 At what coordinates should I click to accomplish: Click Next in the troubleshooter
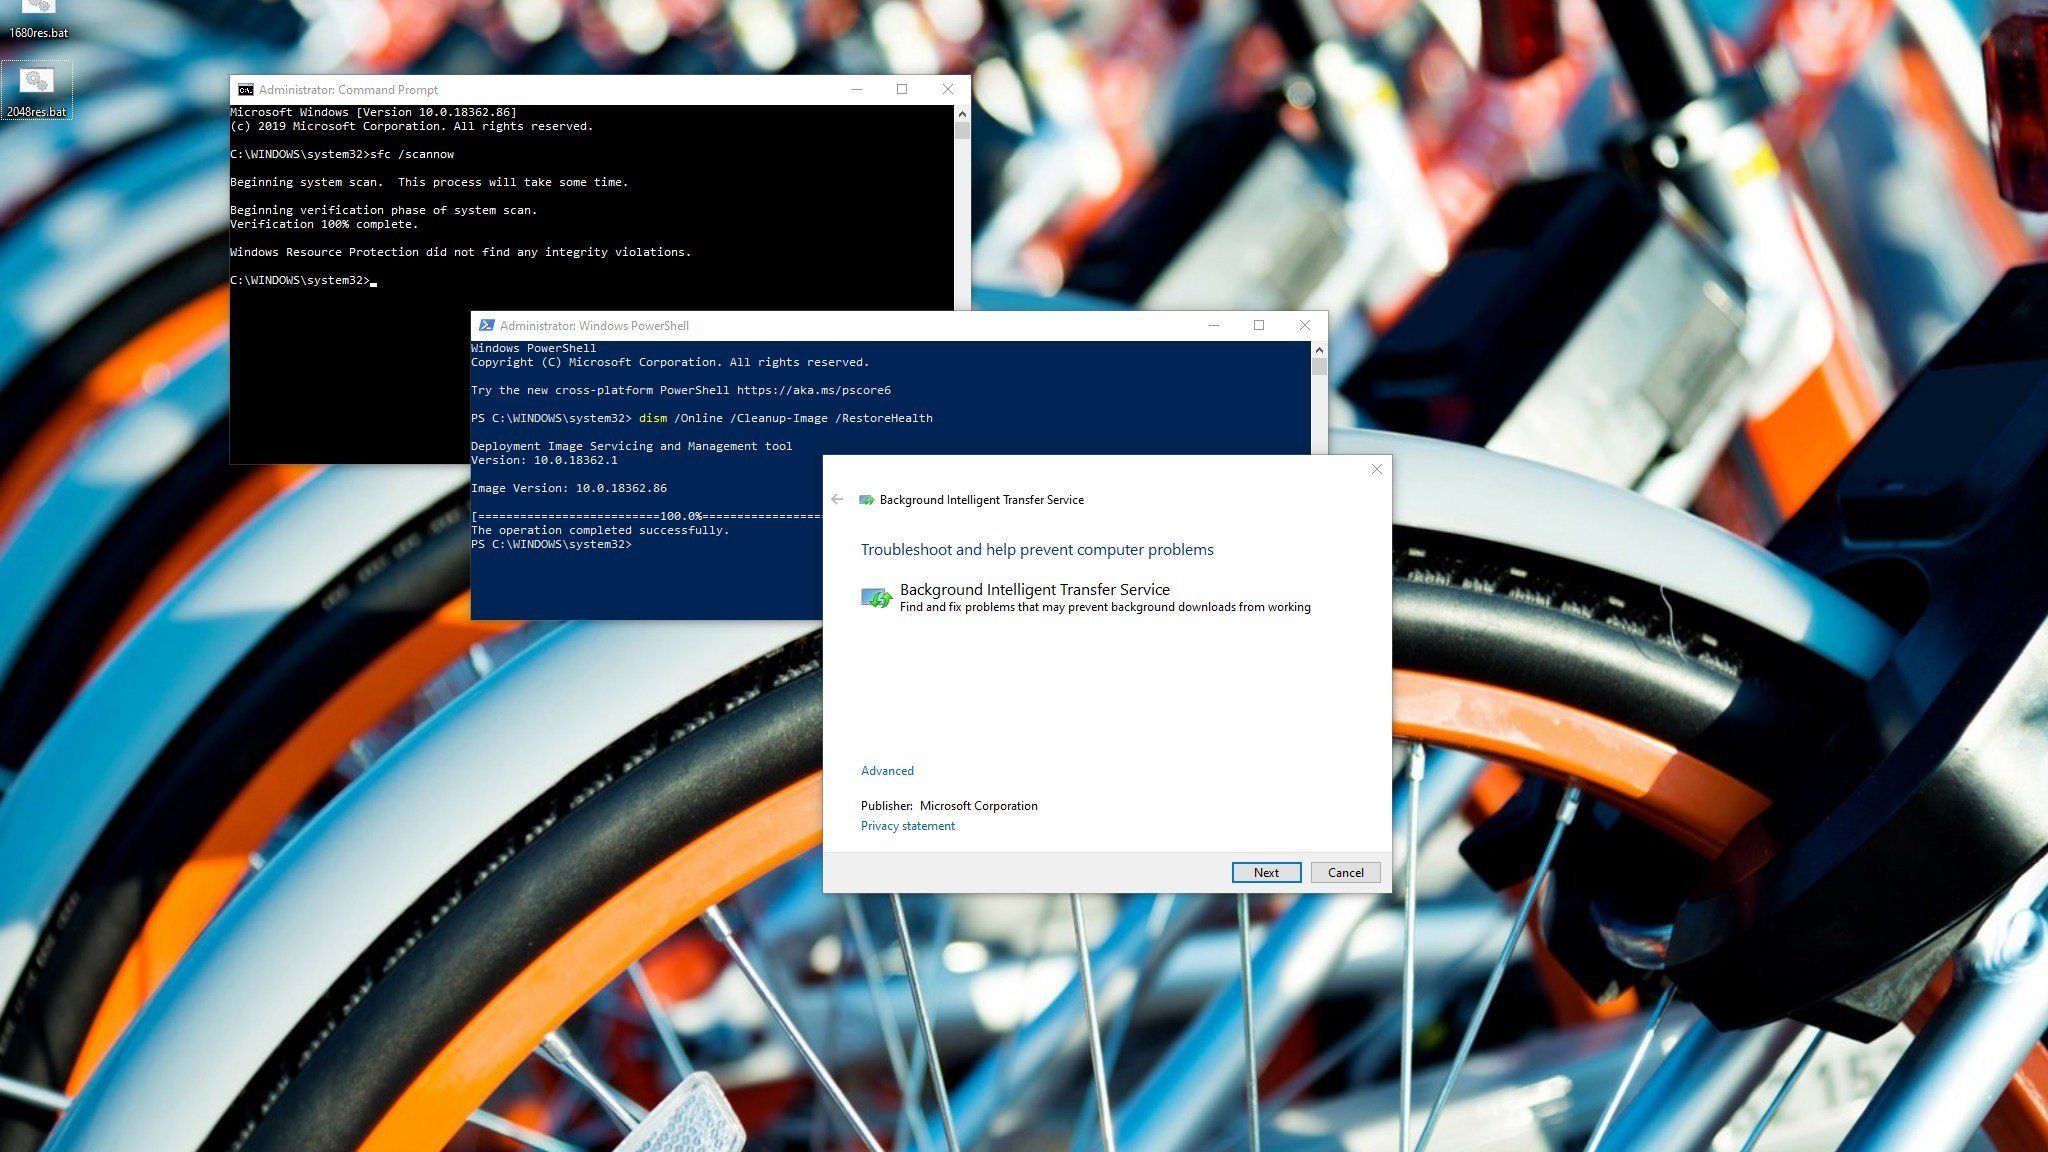pos(1266,872)
